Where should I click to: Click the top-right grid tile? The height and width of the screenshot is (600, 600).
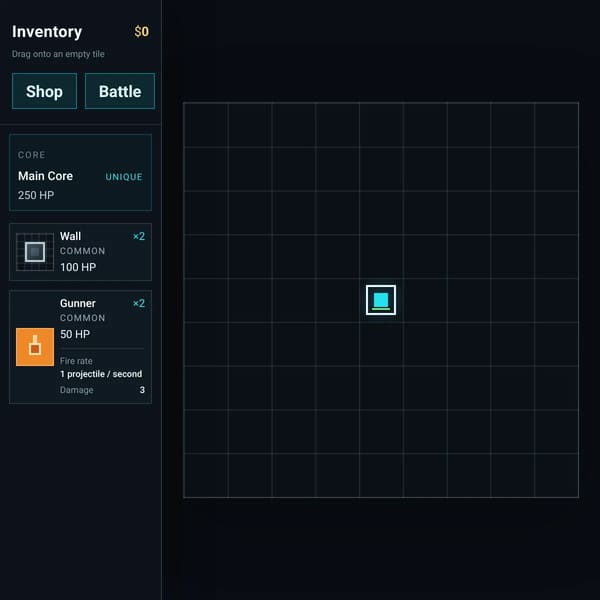point(556,125)
